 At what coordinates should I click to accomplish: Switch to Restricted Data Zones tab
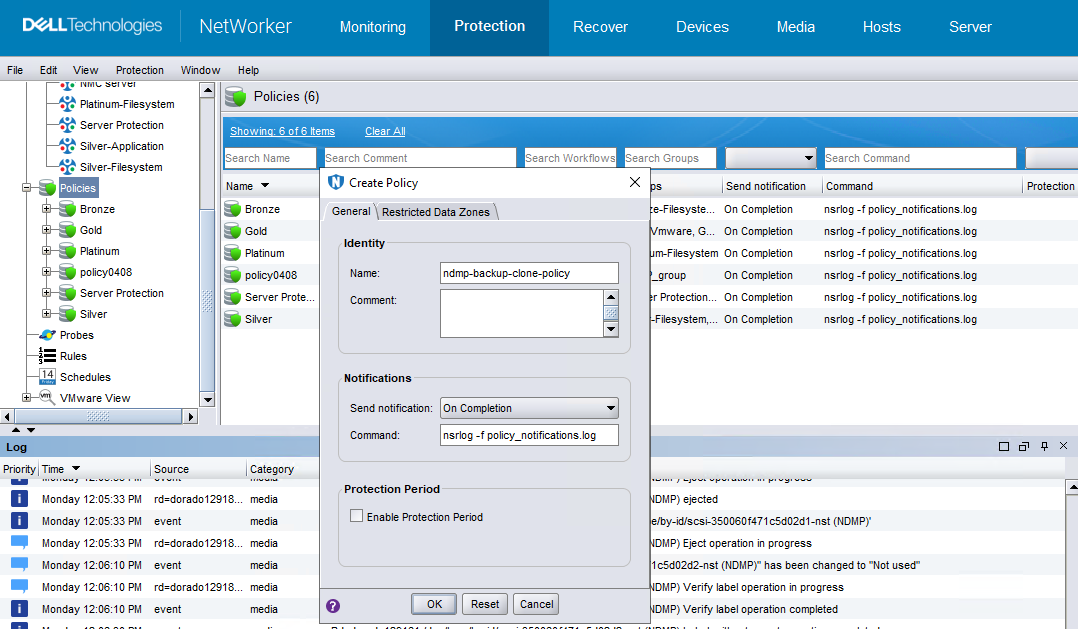tap(436, 212)
